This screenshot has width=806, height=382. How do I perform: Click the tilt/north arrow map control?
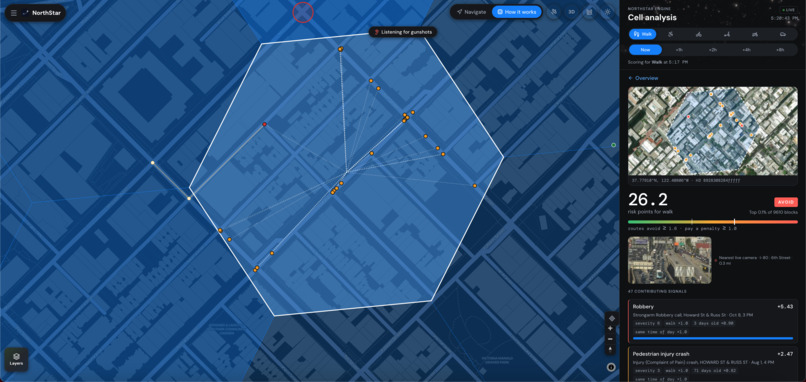tap(610, 350)
